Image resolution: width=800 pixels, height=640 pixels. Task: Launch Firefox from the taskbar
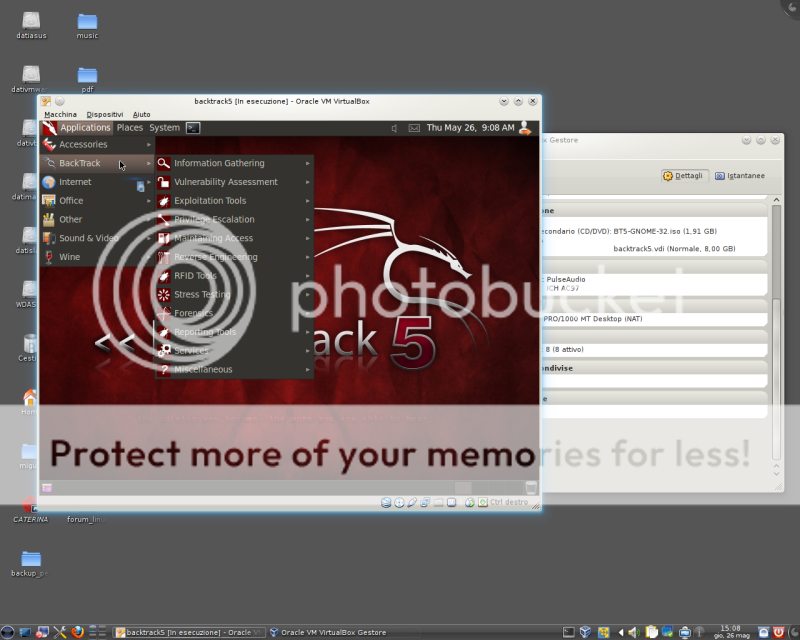pos(78,633)
